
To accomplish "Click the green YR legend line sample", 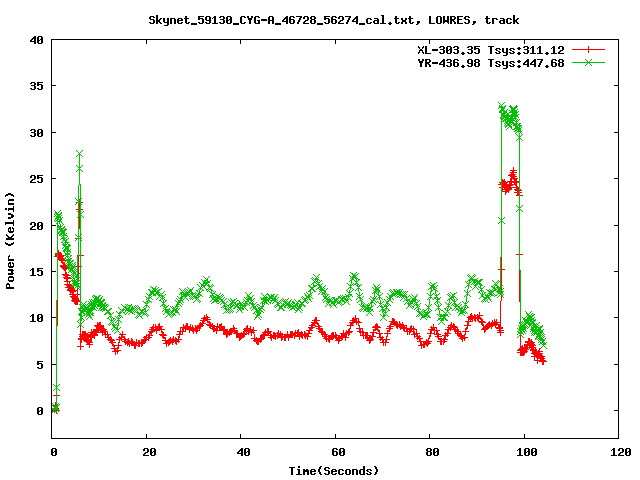I will 588,62.
